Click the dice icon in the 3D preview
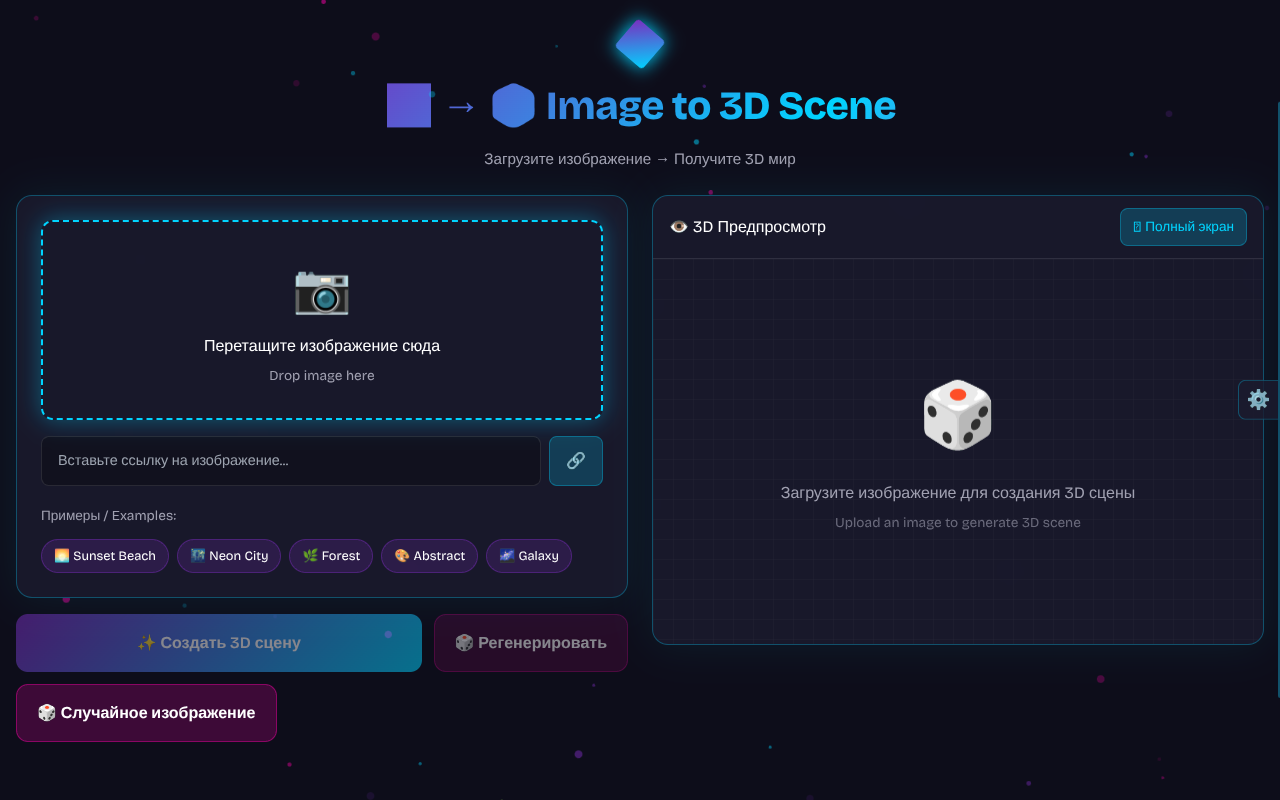 click(957, 415)
